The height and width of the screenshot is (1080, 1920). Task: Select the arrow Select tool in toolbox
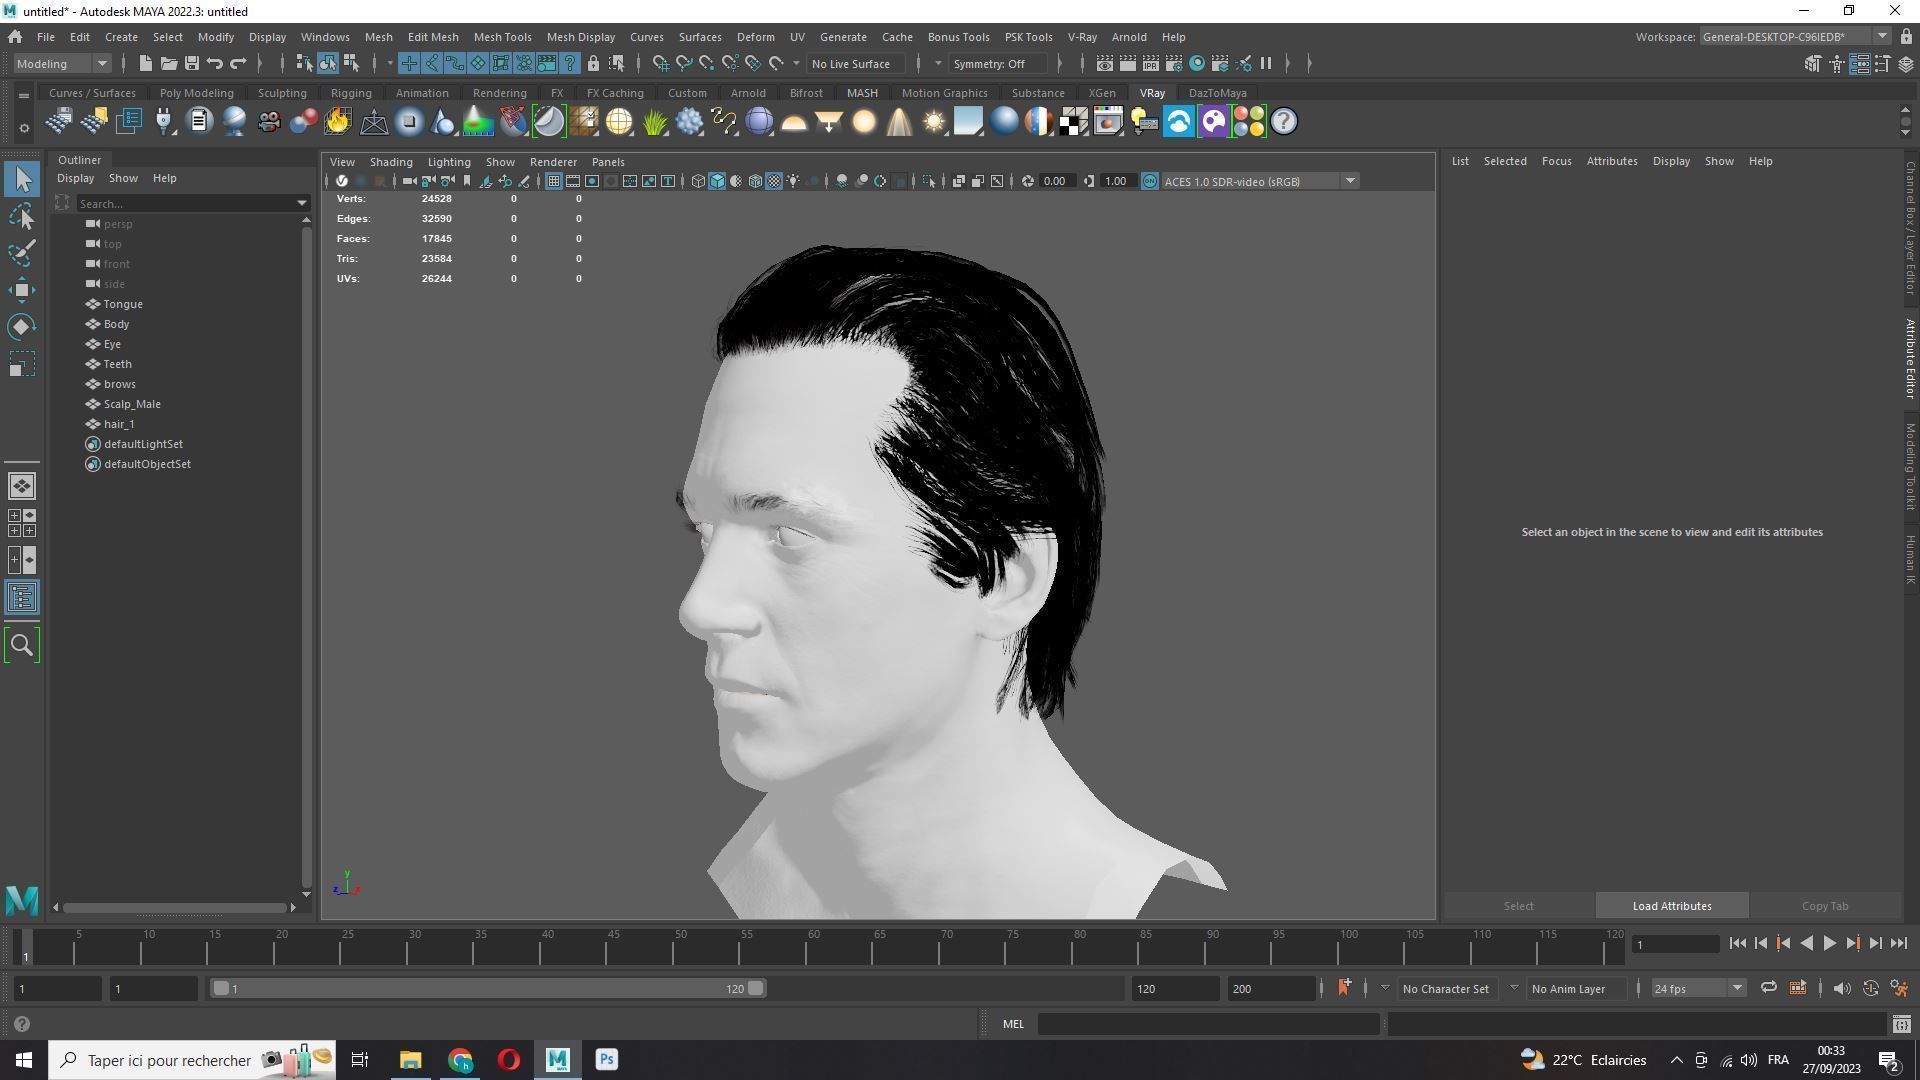point(22,179)
